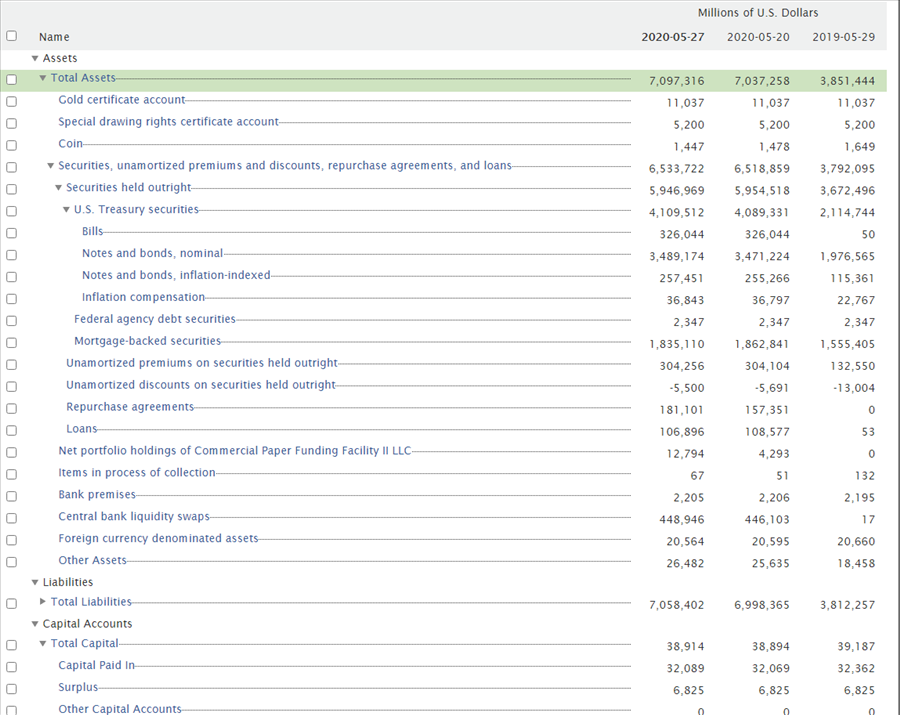Open the Coin series link
This screenshot has height=715, width=900.
[x=70, y=143]
